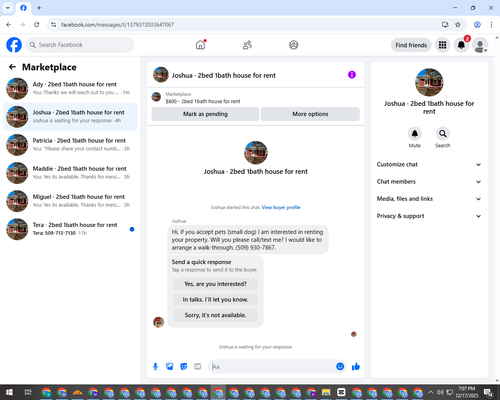Open the Ady conversation
This screenshot has height=400, width=500.
70,89
